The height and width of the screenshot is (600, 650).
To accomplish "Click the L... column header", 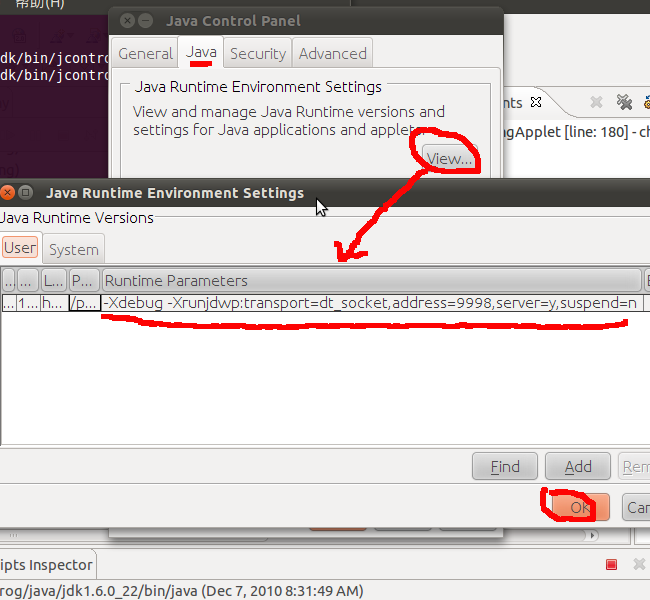I will (x=53, y=280).
